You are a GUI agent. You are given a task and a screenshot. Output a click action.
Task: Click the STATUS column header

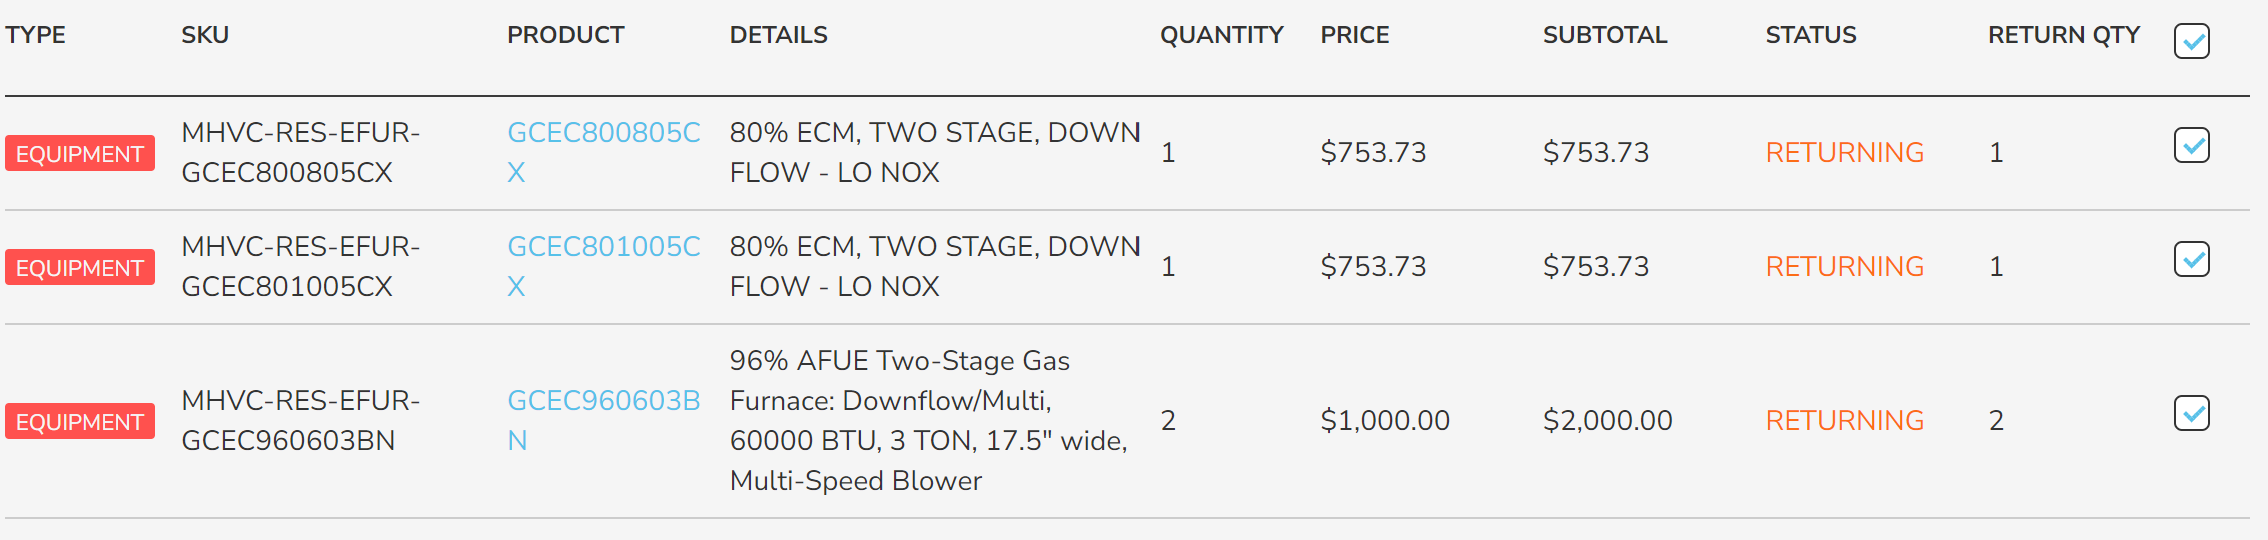pos(1810,35)
